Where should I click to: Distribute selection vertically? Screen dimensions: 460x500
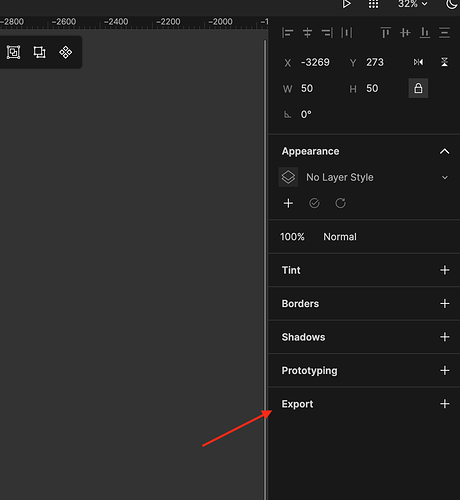pos(444,33)
